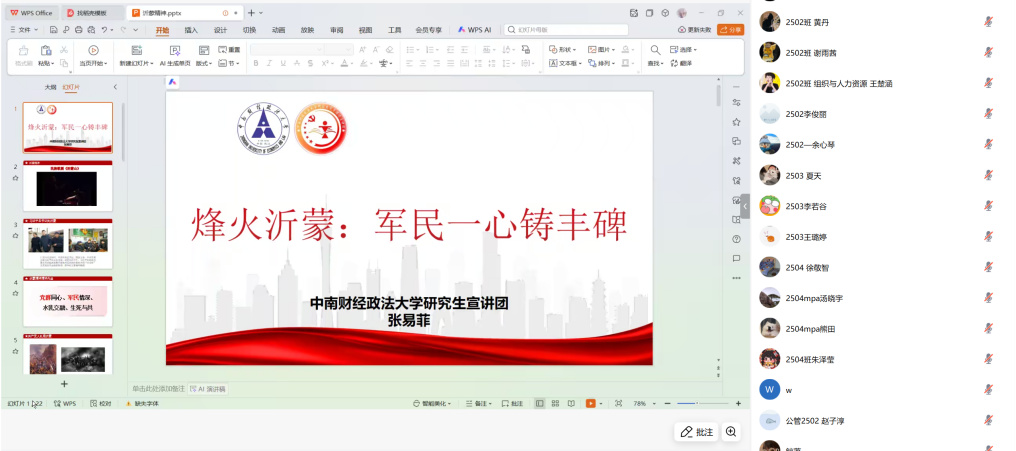Toggle bold formatting button

(x=256, y=63)
